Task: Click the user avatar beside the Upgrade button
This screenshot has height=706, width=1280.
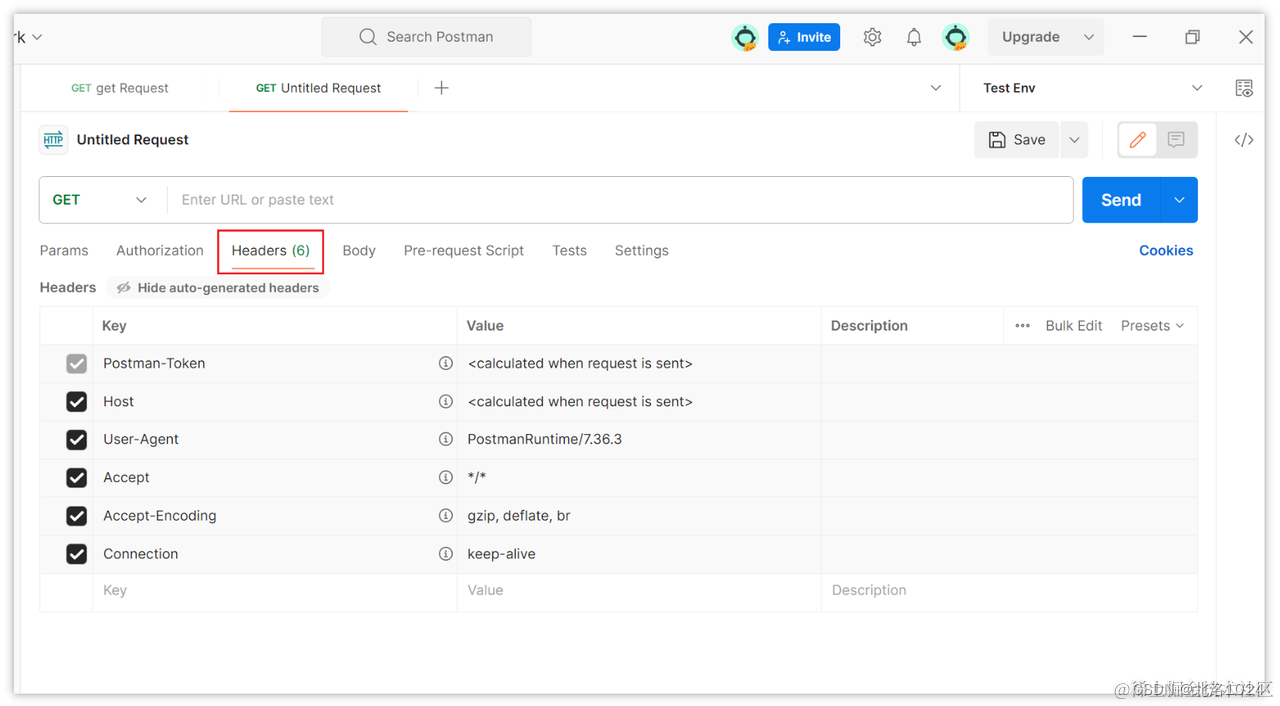Action: pyautogui.click(x=956, y=37)
